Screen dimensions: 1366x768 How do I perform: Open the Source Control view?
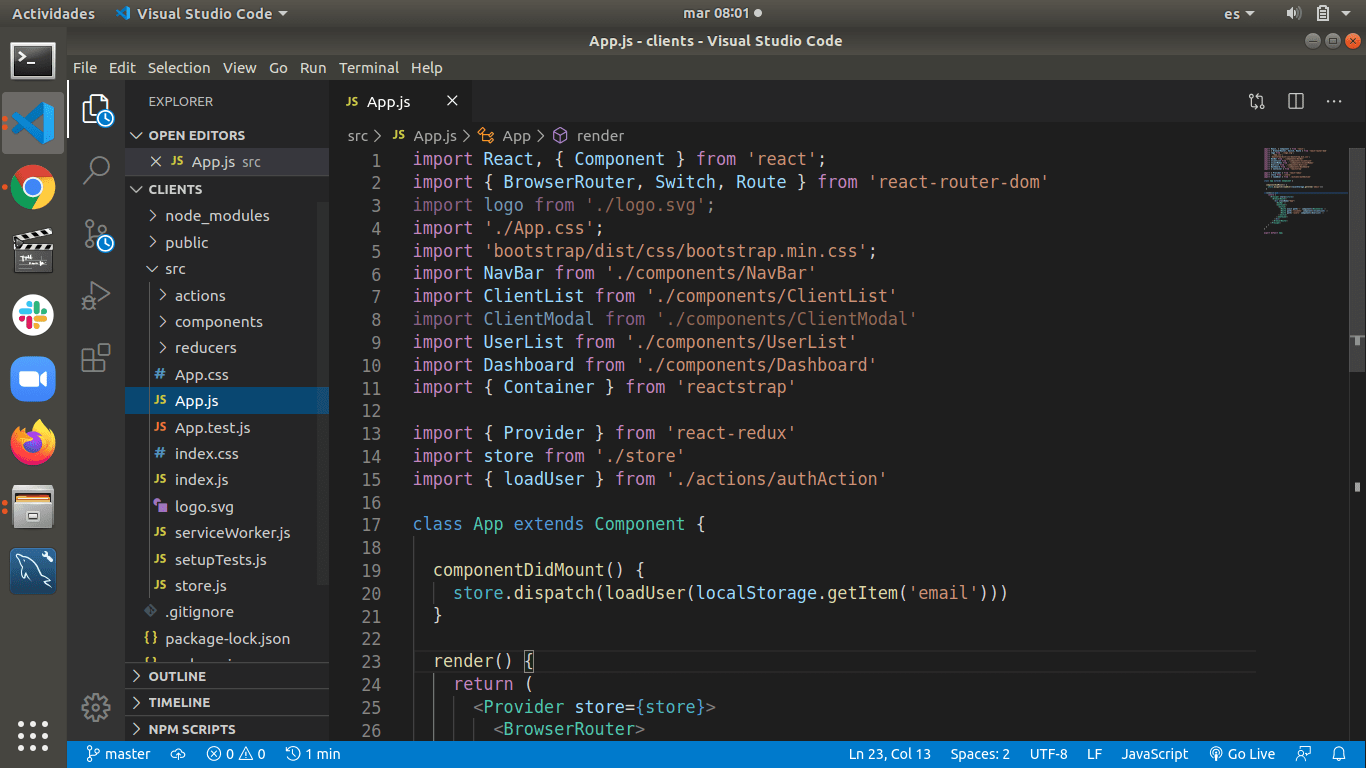[x=96, y=235]
